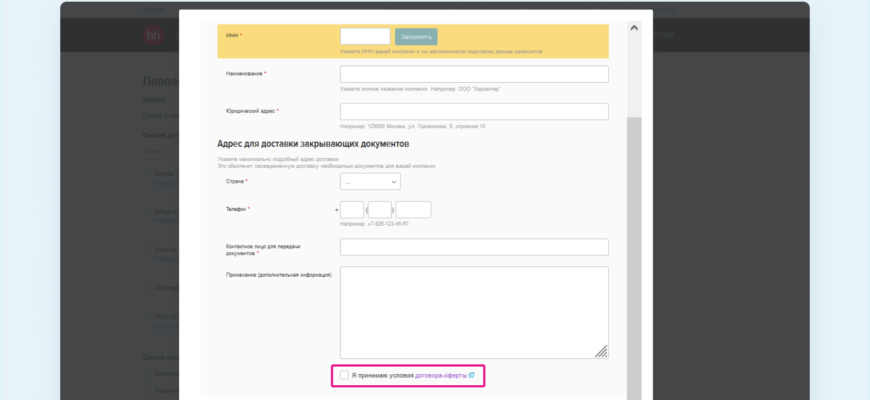Focus the Юридический адрес input
Image resolution: width=870 pixels, height=400 pixels.
tap(474, 112)
